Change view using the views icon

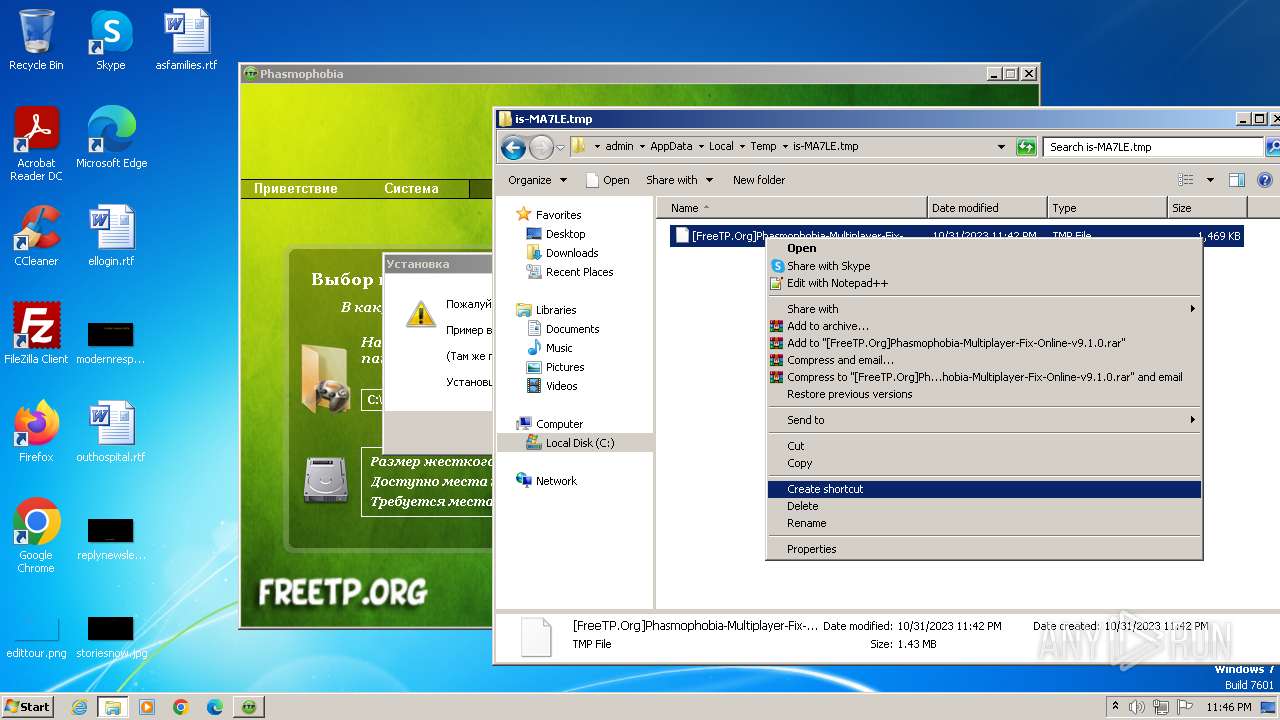coord(1186,180)
